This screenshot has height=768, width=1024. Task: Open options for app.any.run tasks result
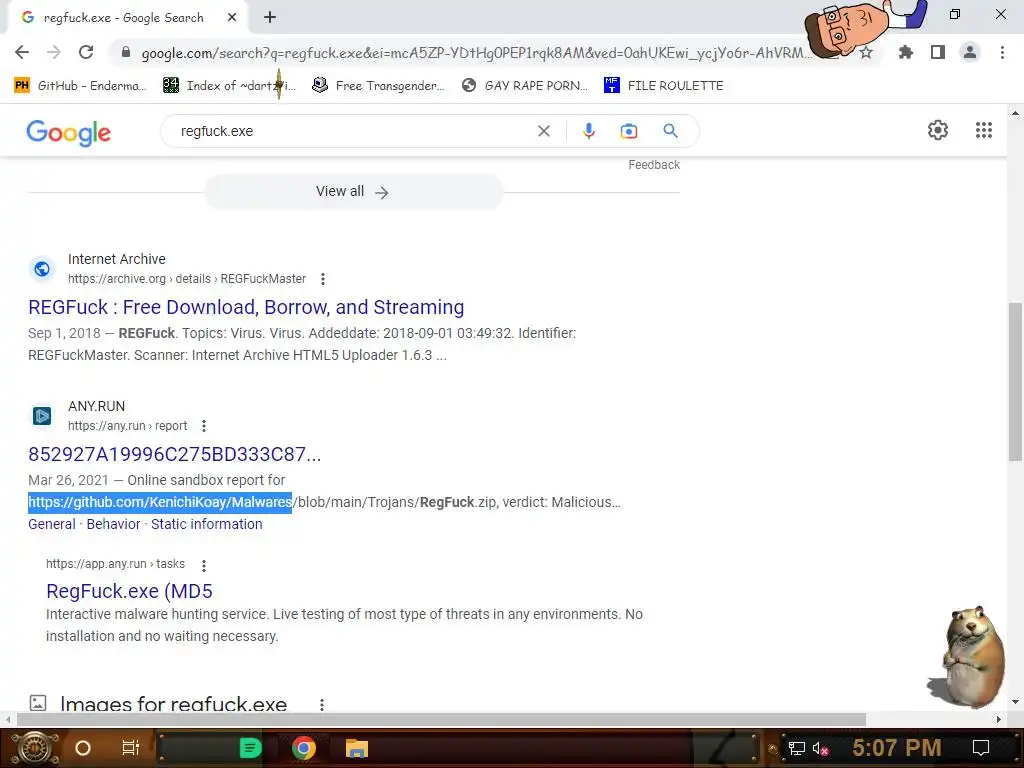204,565
